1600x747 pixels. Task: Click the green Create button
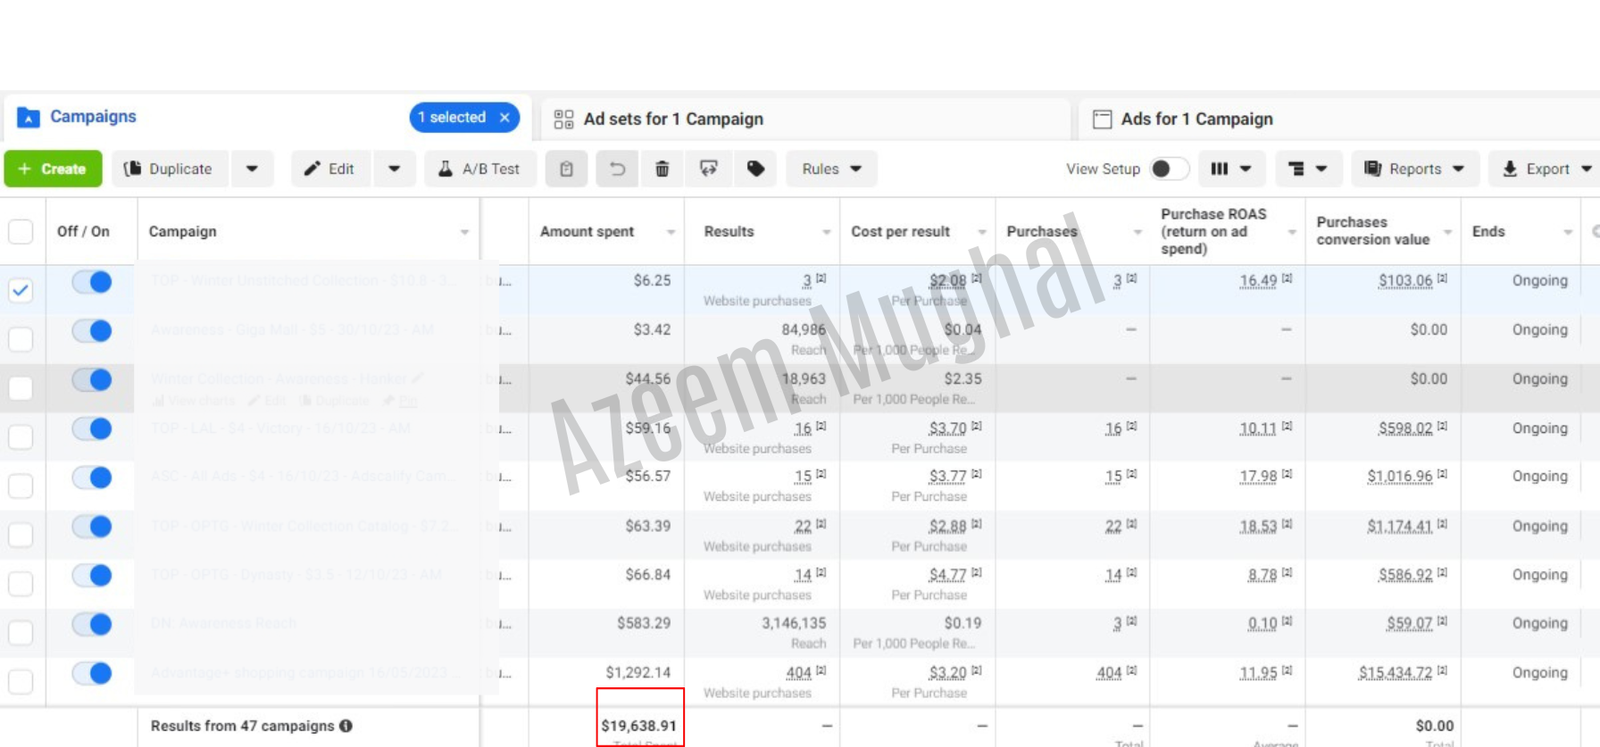click(x=53, y=169)
